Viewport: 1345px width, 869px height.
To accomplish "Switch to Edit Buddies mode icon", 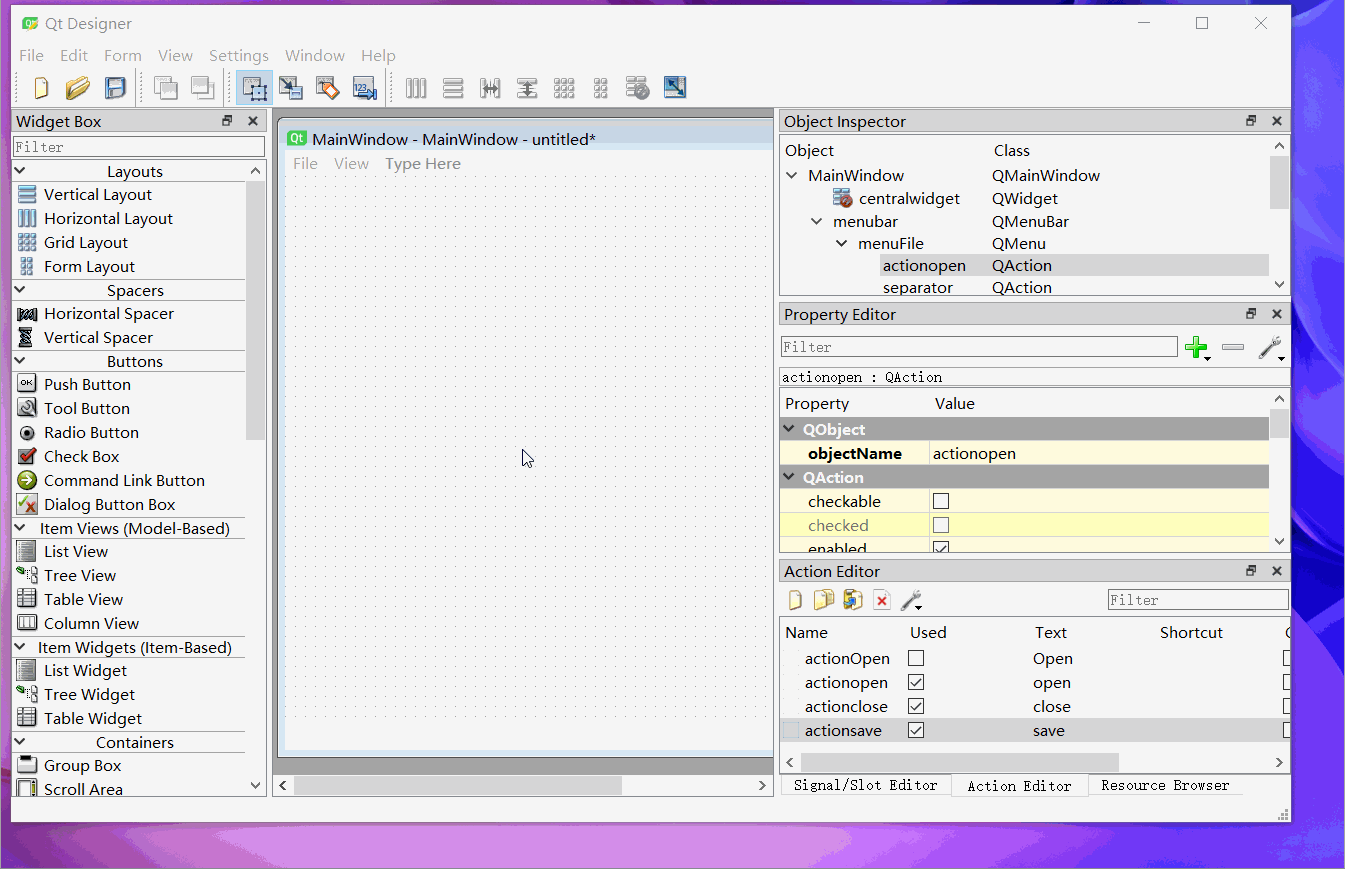I will tap(327, 88).
